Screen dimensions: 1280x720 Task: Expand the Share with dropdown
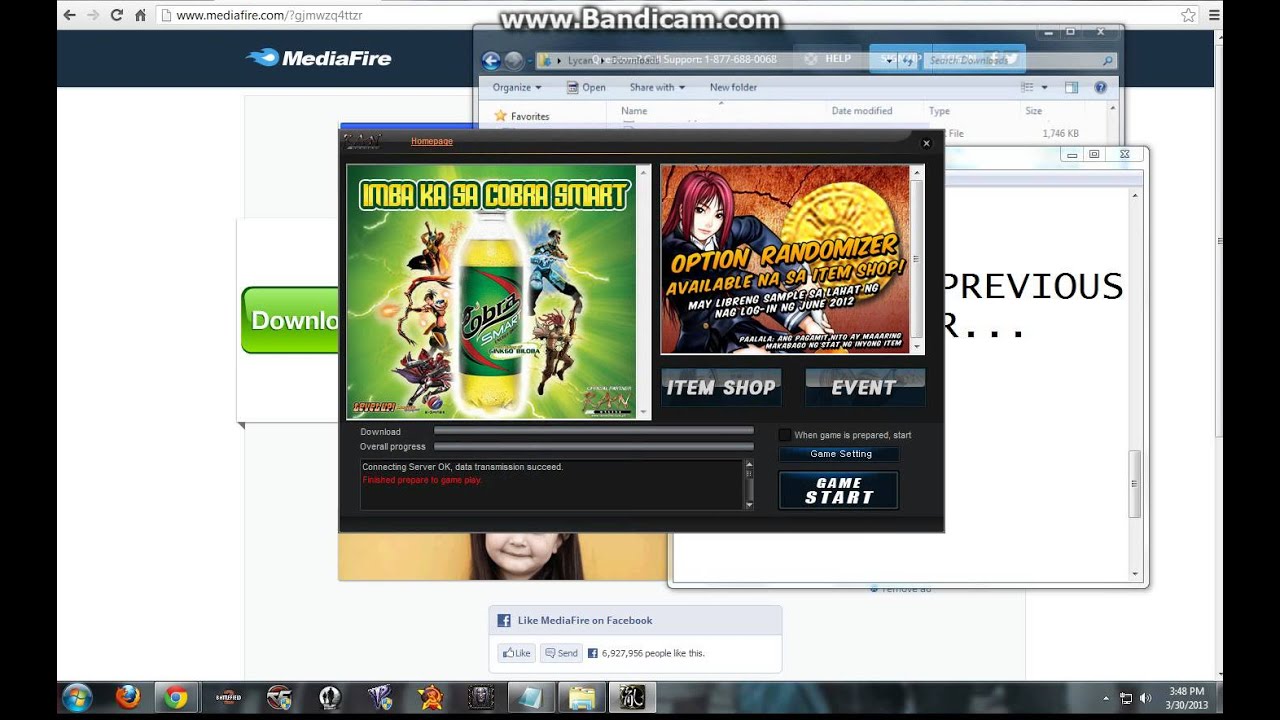point(657,87)
